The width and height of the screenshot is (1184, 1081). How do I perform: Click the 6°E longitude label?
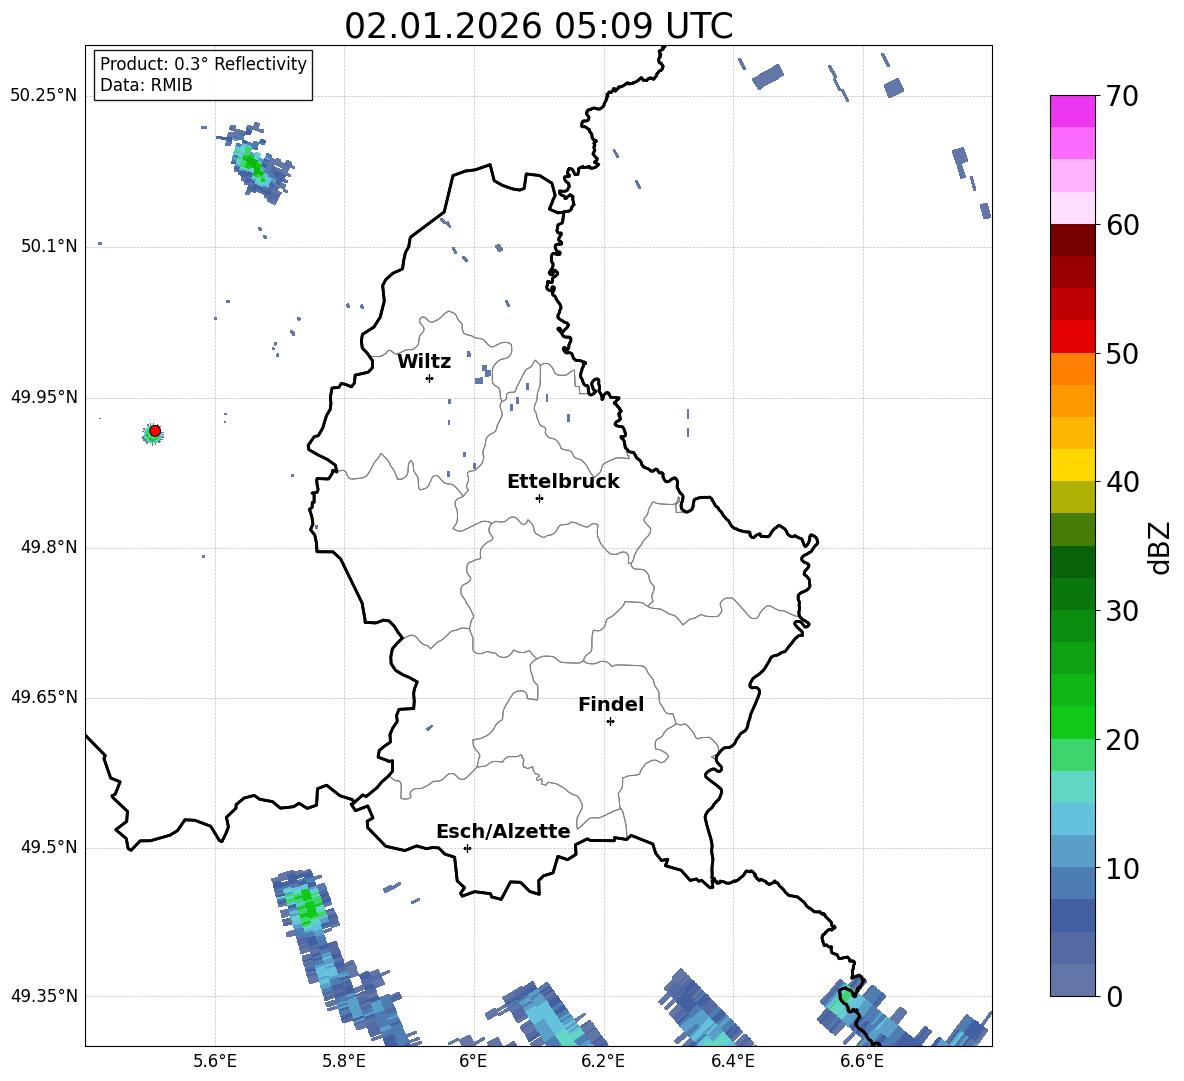[473, 1061]
